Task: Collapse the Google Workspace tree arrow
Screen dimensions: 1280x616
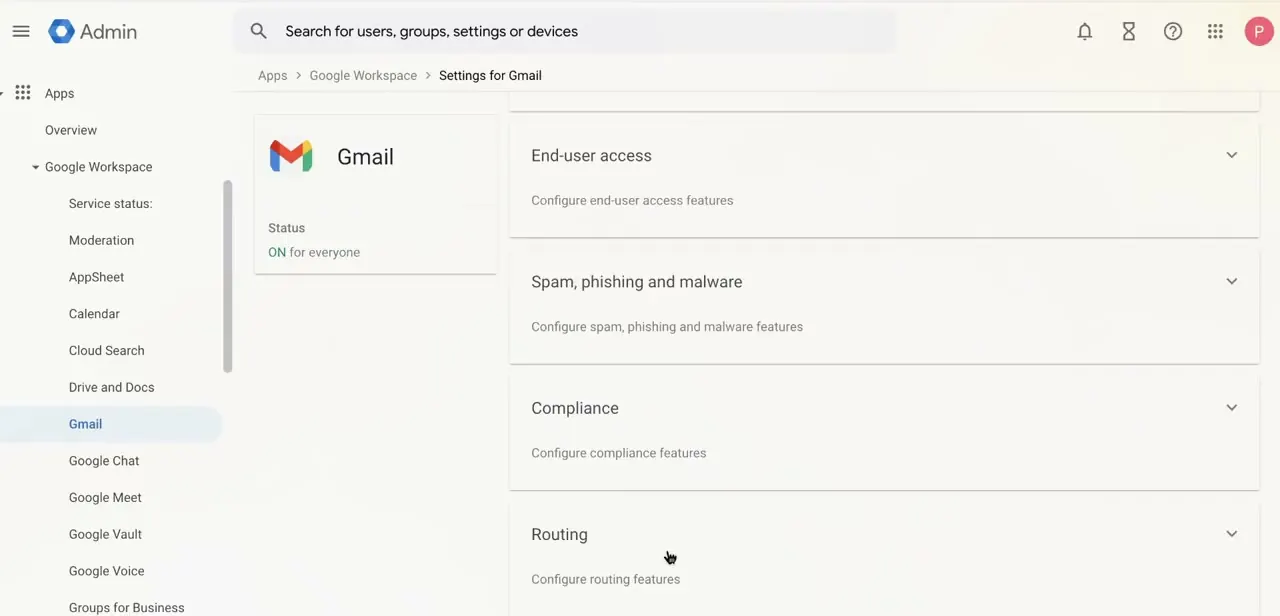Action: coord(35,167)
